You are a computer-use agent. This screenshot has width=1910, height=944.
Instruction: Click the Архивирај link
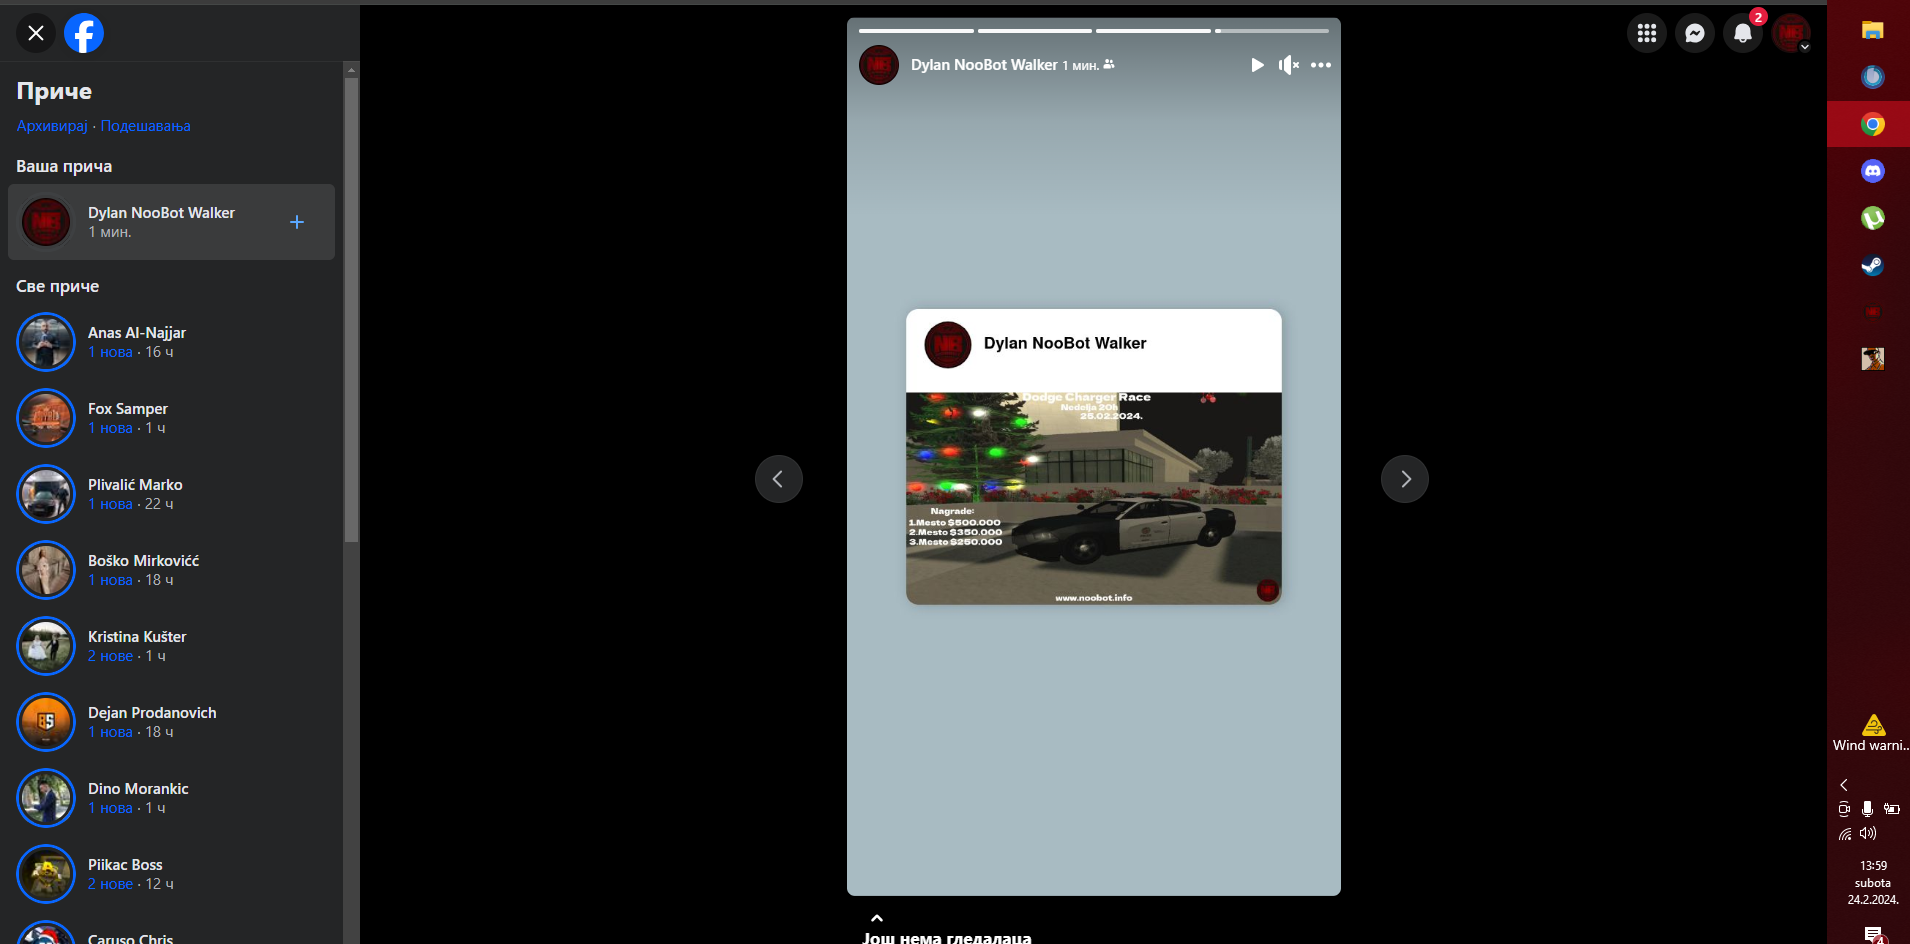[x=52, y=126]
